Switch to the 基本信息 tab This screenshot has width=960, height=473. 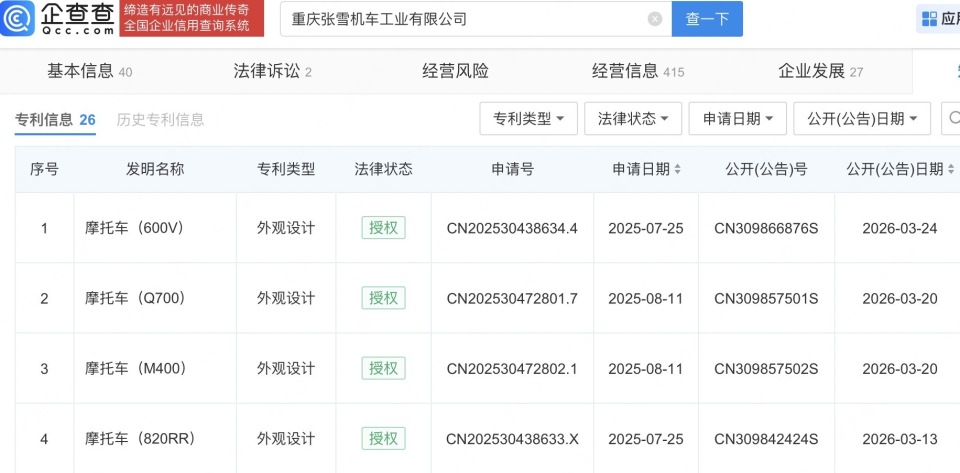[89, 71]
